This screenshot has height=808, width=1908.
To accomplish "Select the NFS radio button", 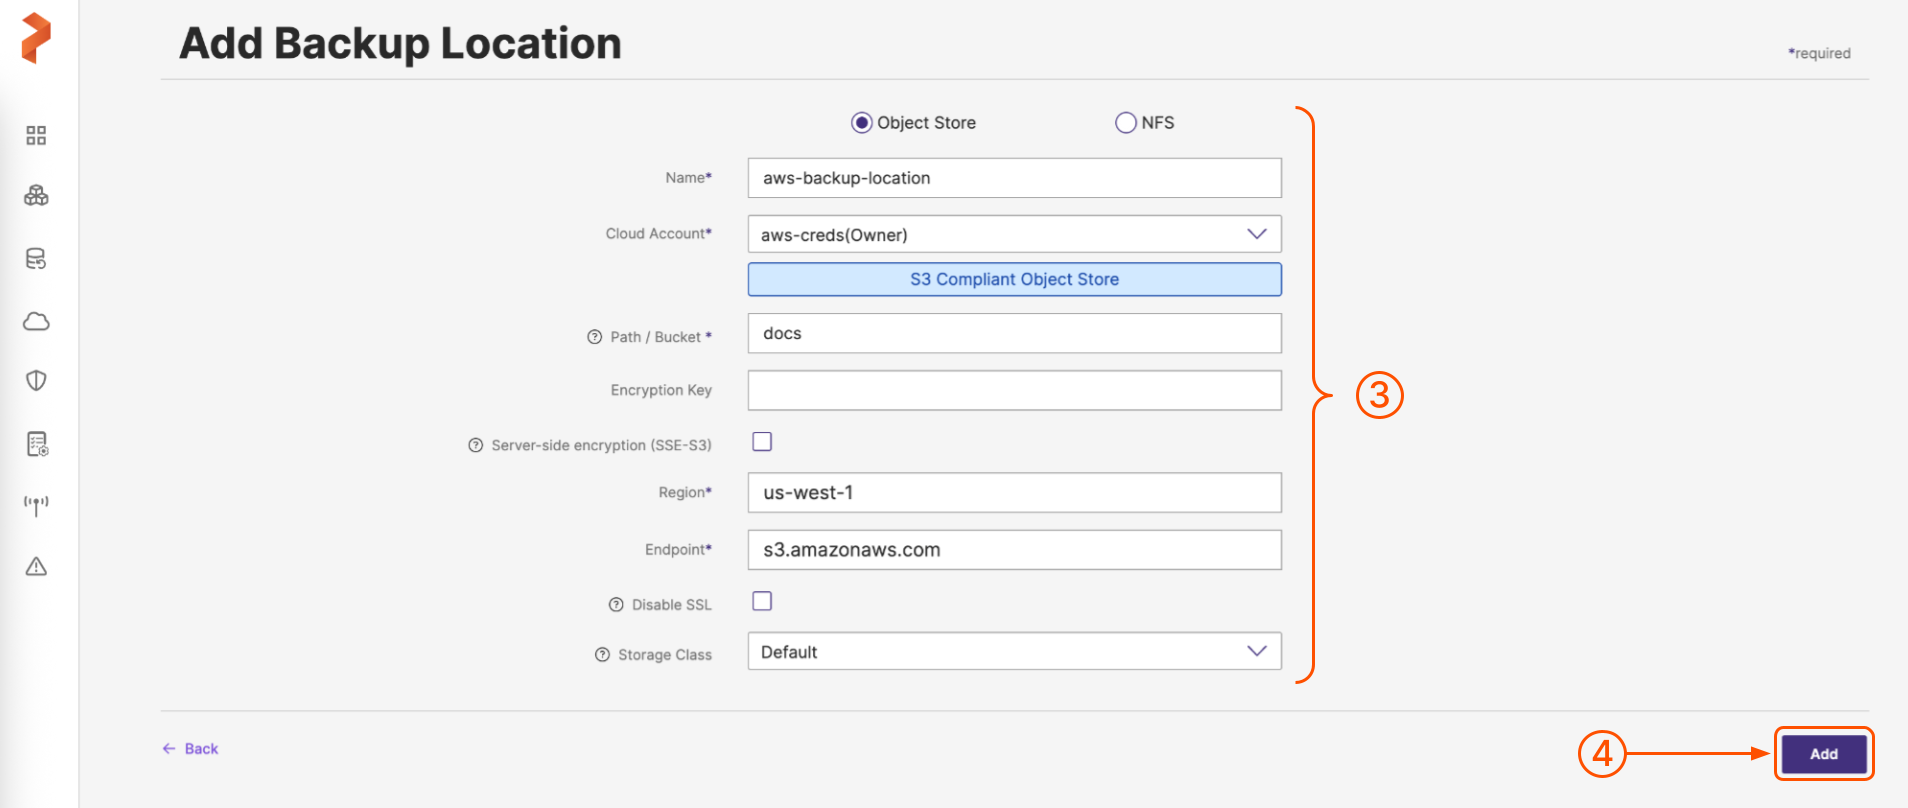I will pos(1125,123).
